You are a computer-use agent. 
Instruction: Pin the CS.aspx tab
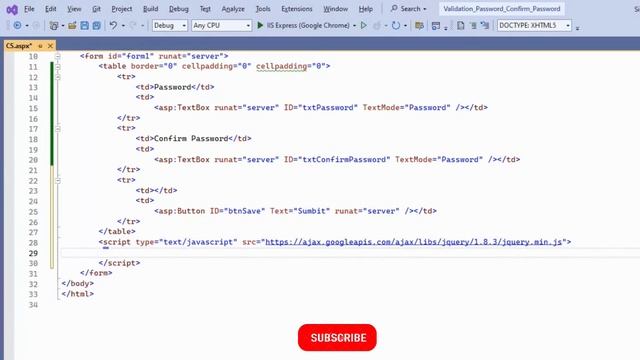40,46
